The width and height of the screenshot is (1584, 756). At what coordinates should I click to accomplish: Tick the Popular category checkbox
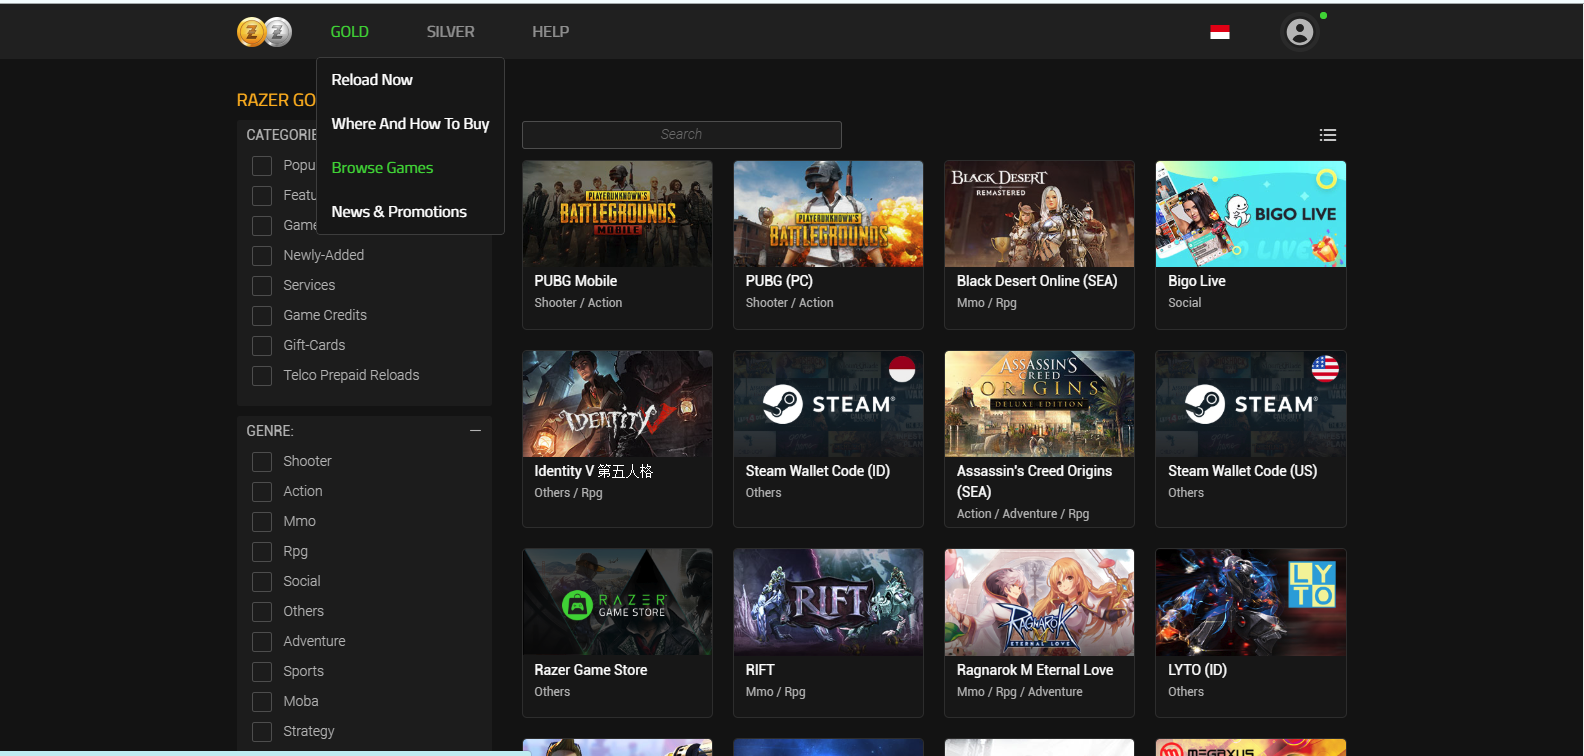tap(262, 165)
